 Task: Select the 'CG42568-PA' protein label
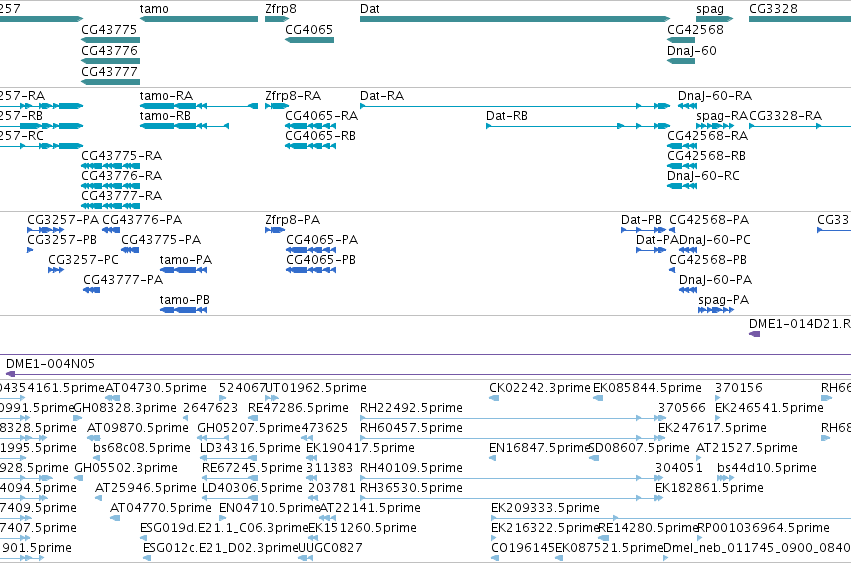(x=709, y=220)
